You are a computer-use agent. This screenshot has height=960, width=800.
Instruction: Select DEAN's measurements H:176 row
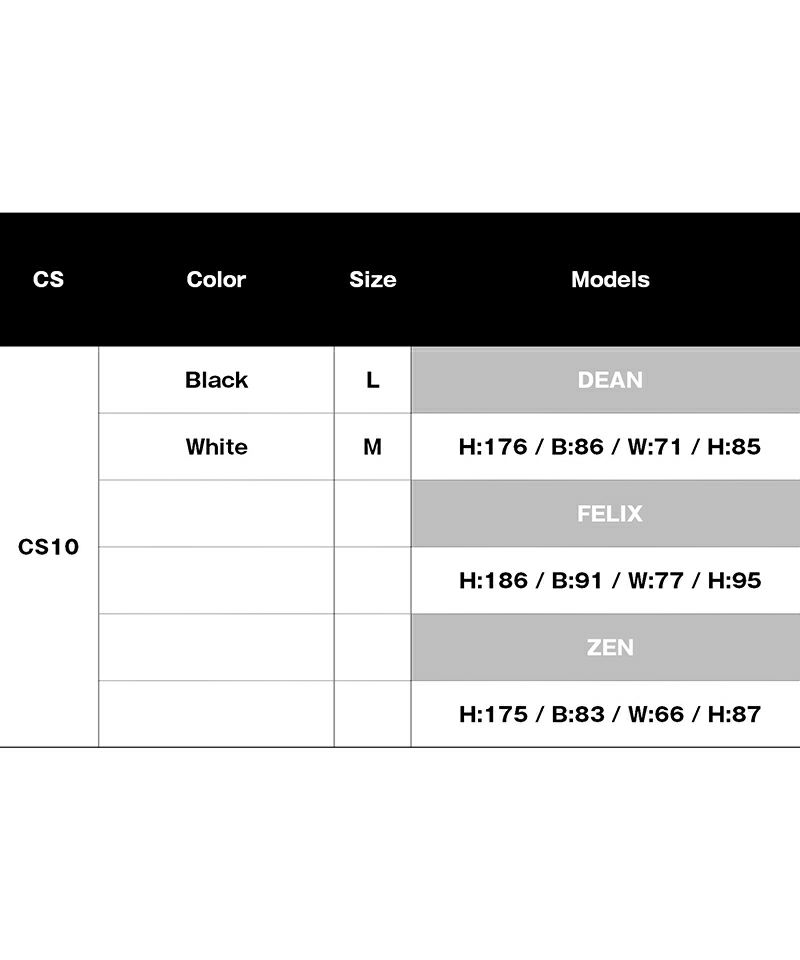click(610, 447)
